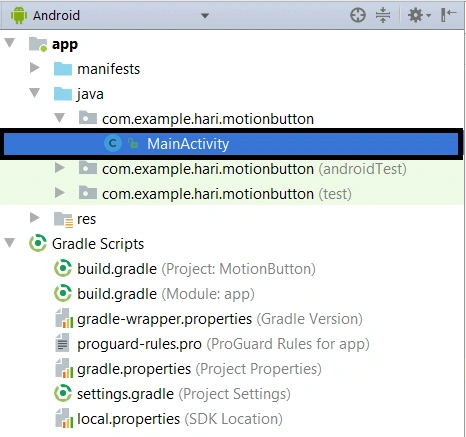Screen dimensions: 466x437
Task: Expand the androidTest package arrow
Action: pos(59,168)
